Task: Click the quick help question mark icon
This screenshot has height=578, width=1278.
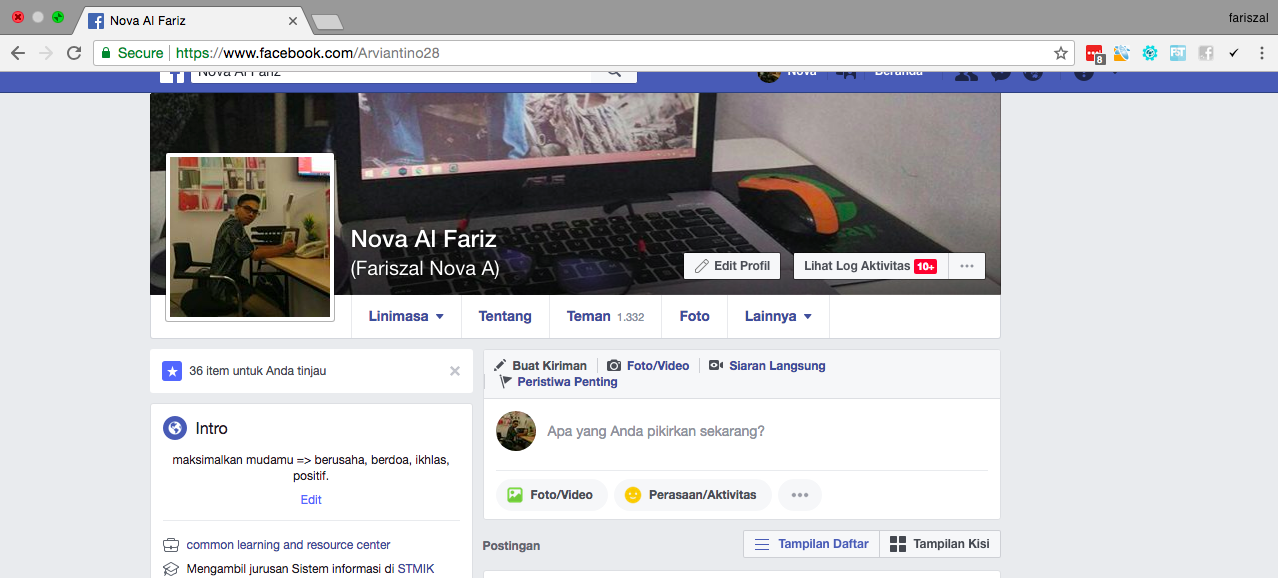Action: click(x=1083, y=77)
